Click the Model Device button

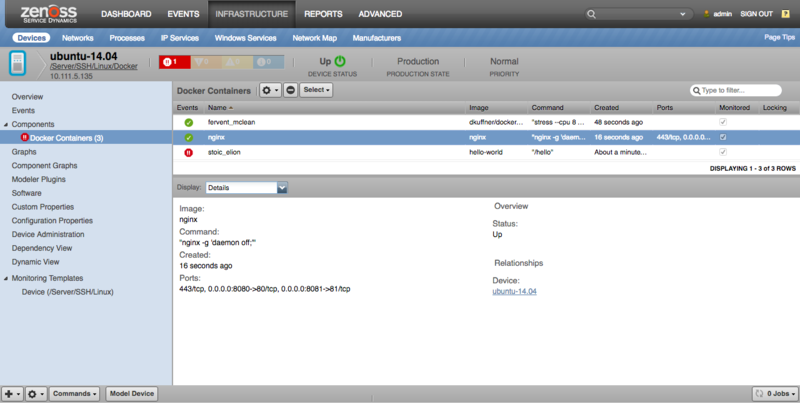tap(132, 394)
